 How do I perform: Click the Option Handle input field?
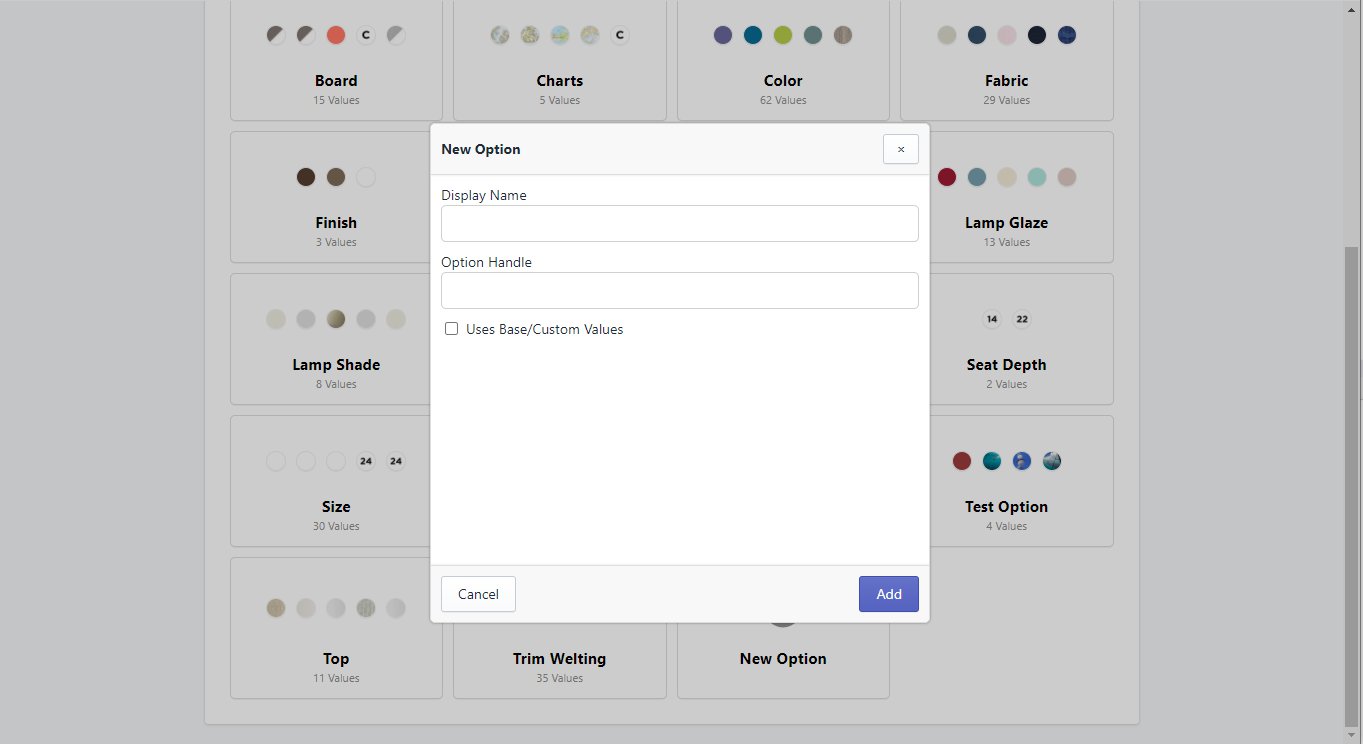679,291
